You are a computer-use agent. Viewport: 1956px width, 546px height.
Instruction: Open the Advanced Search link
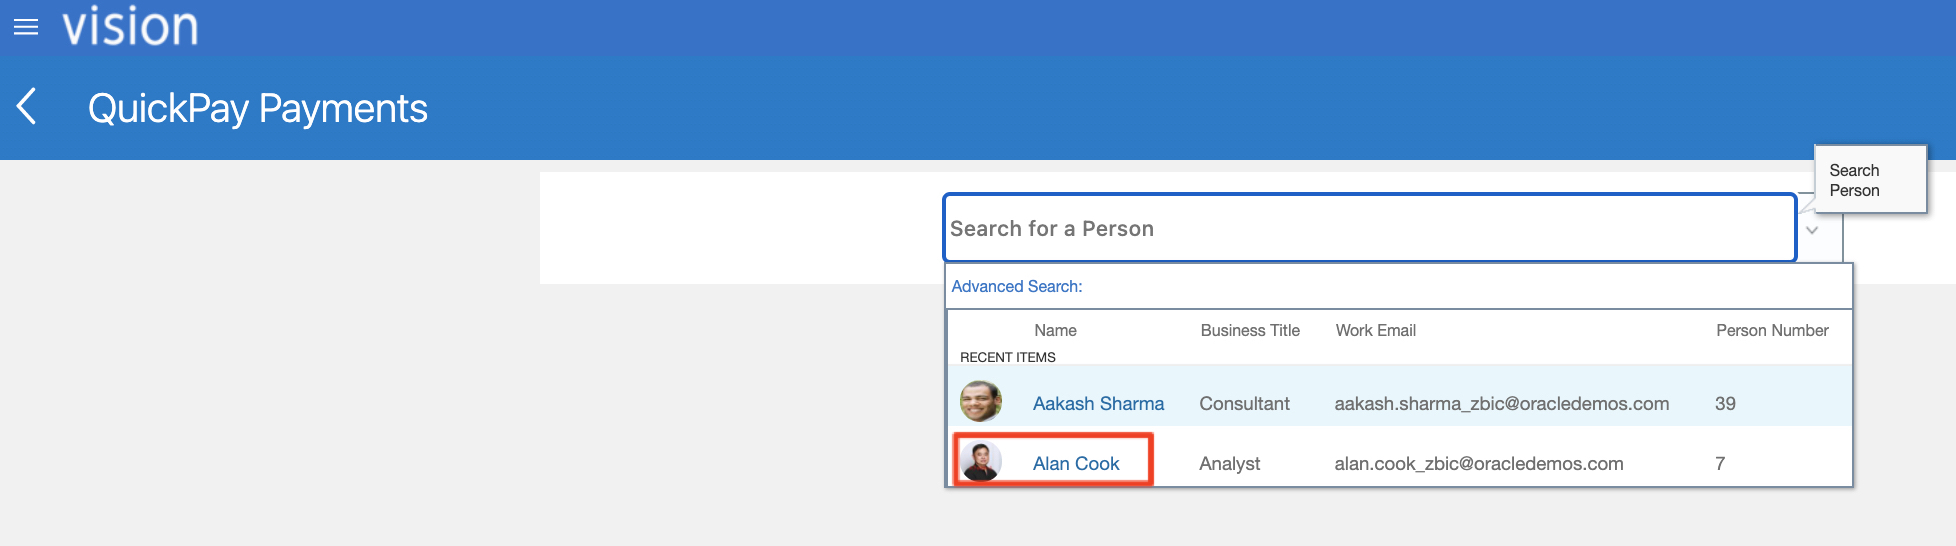1016,287
